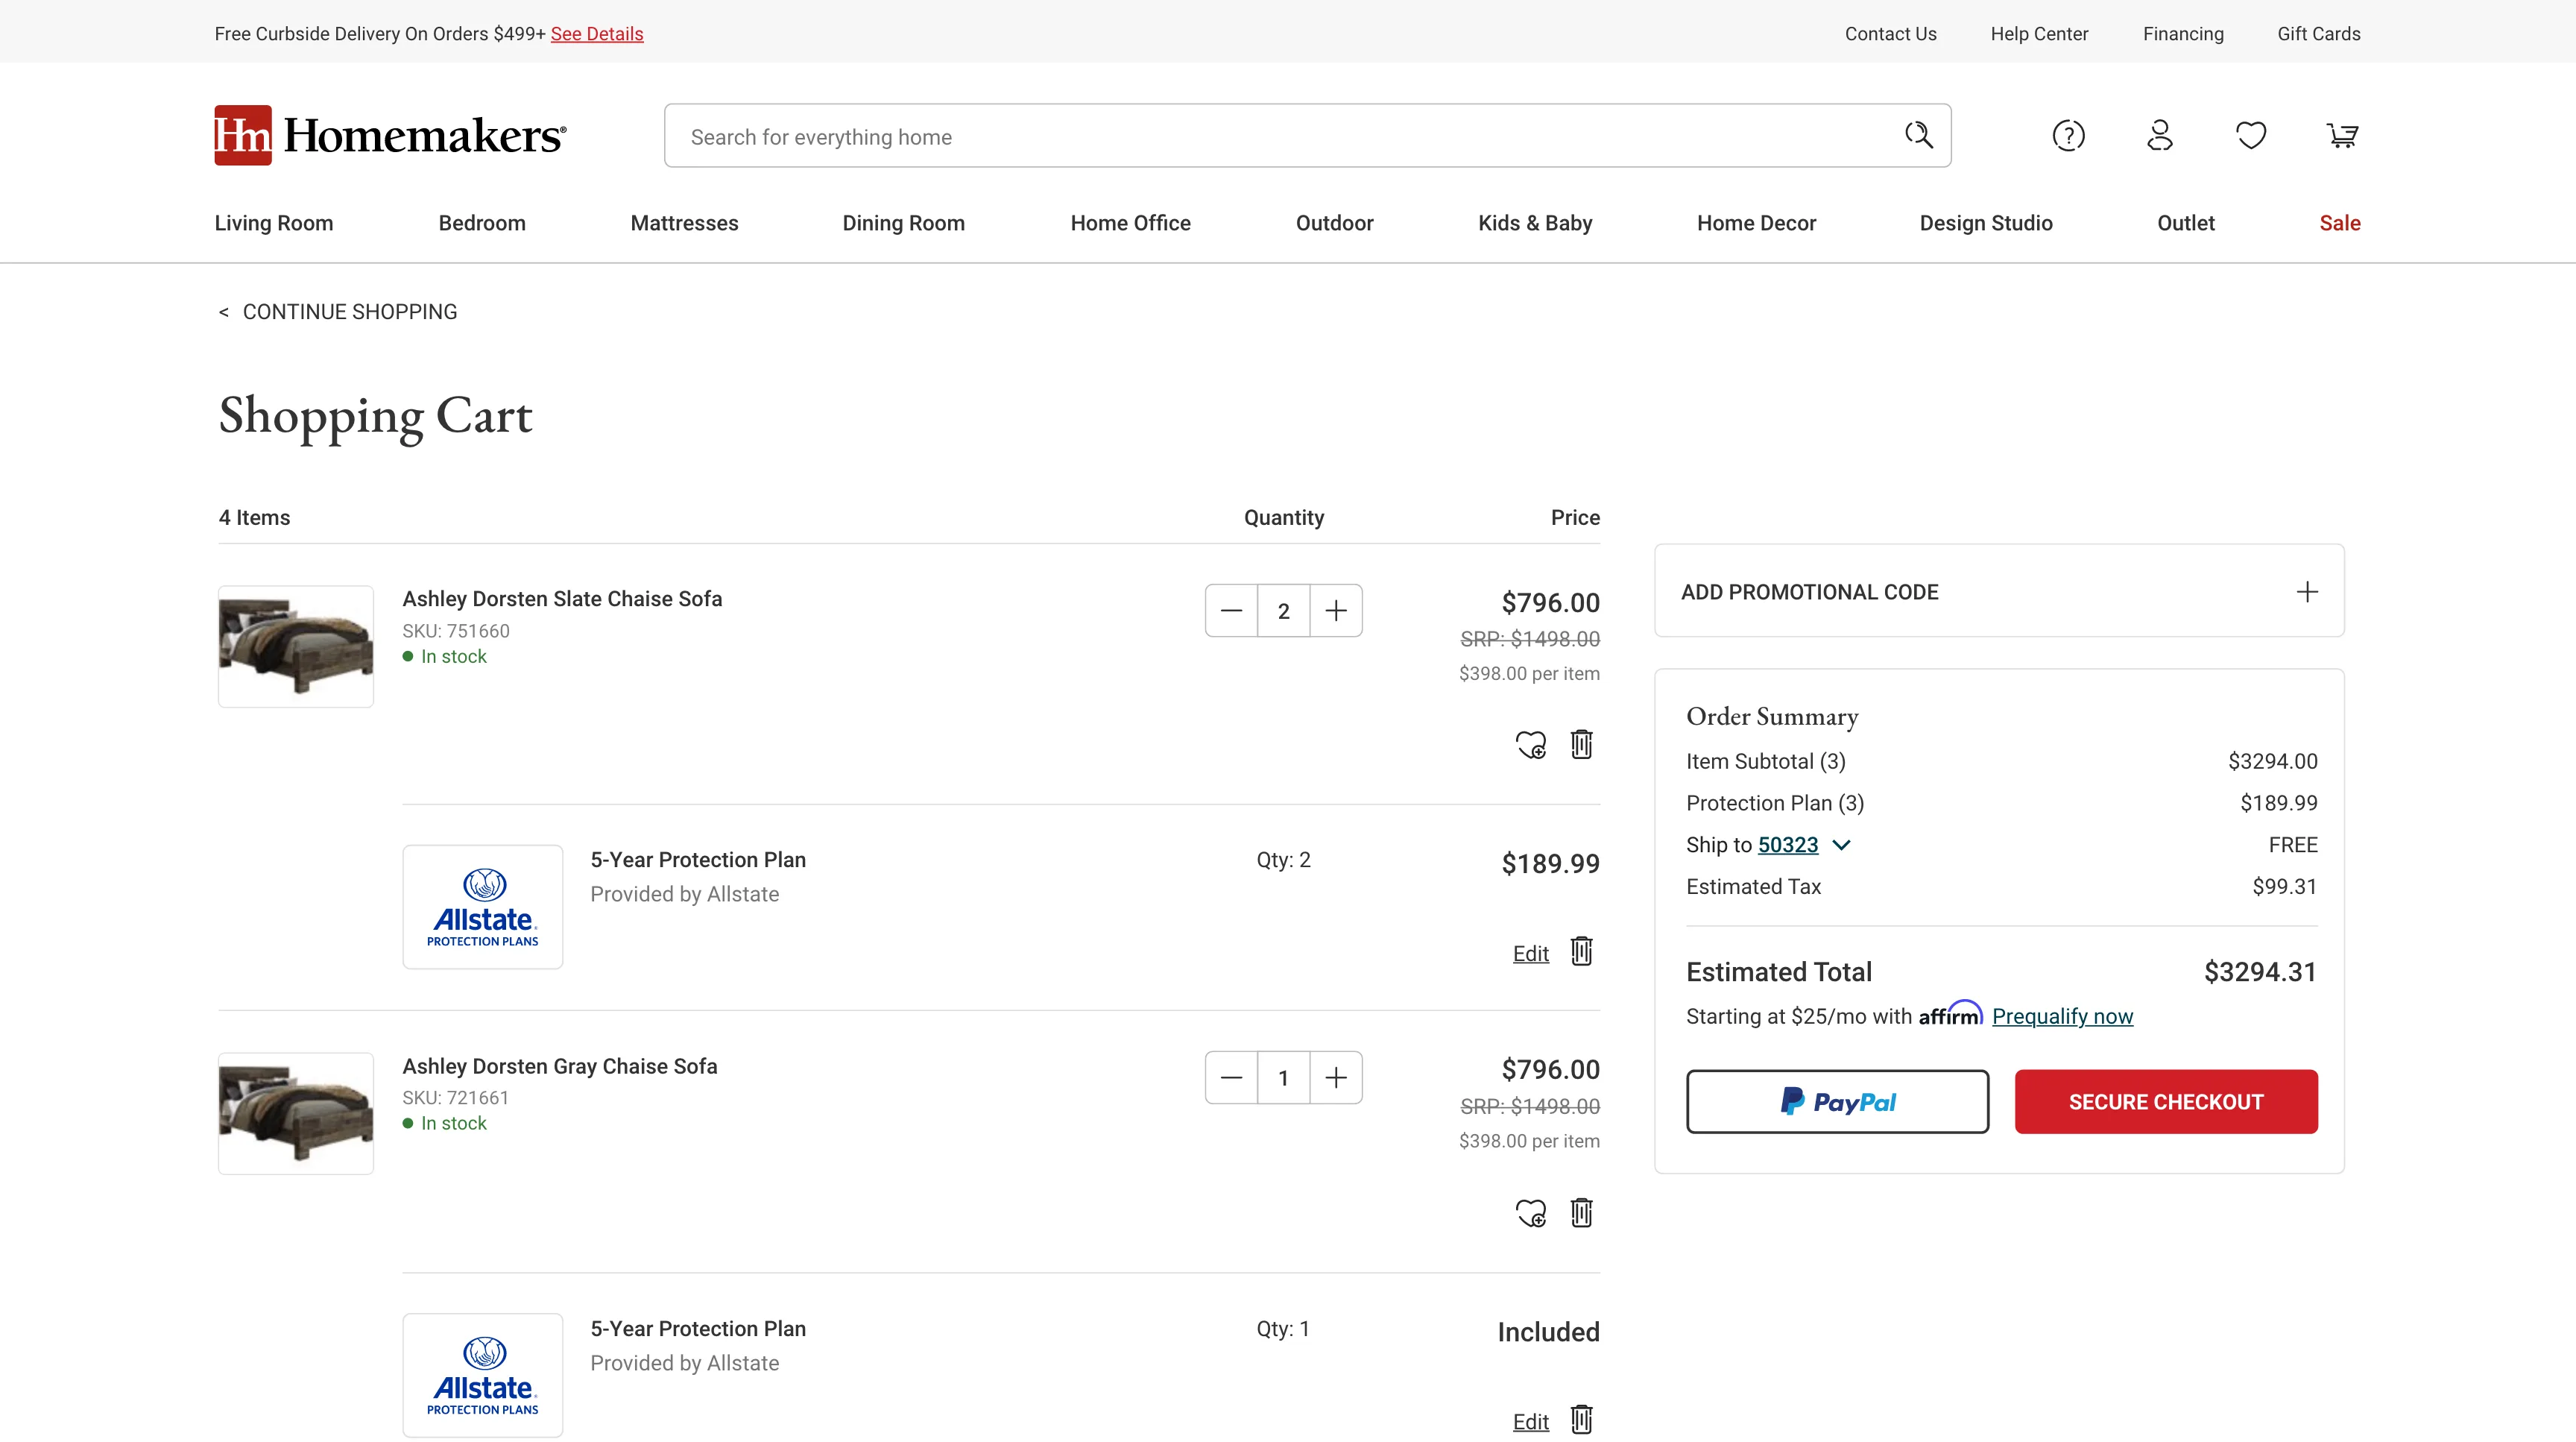The image size is (2576, 1442).
Task: Open the Ship to zip dropdown chevron
Action: [x=1841, y=845]
